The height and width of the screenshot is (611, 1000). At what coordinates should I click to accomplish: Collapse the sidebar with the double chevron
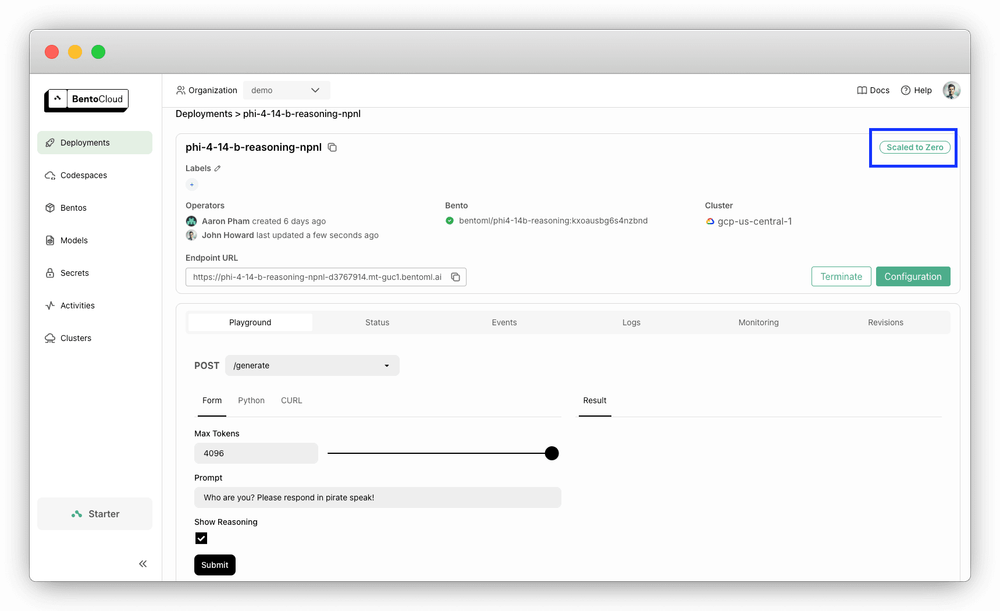(x=143, y=563)
